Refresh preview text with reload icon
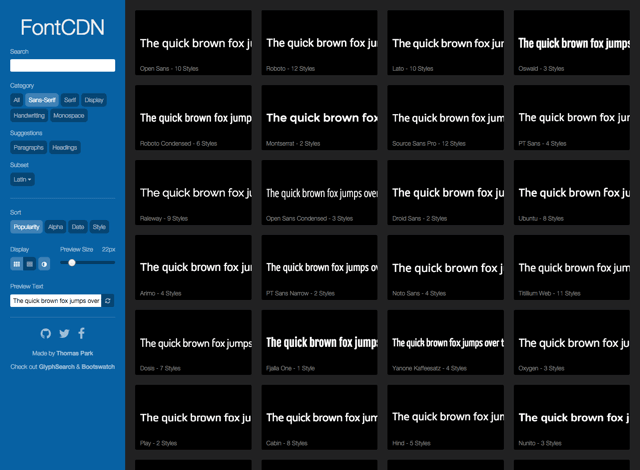 click(x=108, y=301)
